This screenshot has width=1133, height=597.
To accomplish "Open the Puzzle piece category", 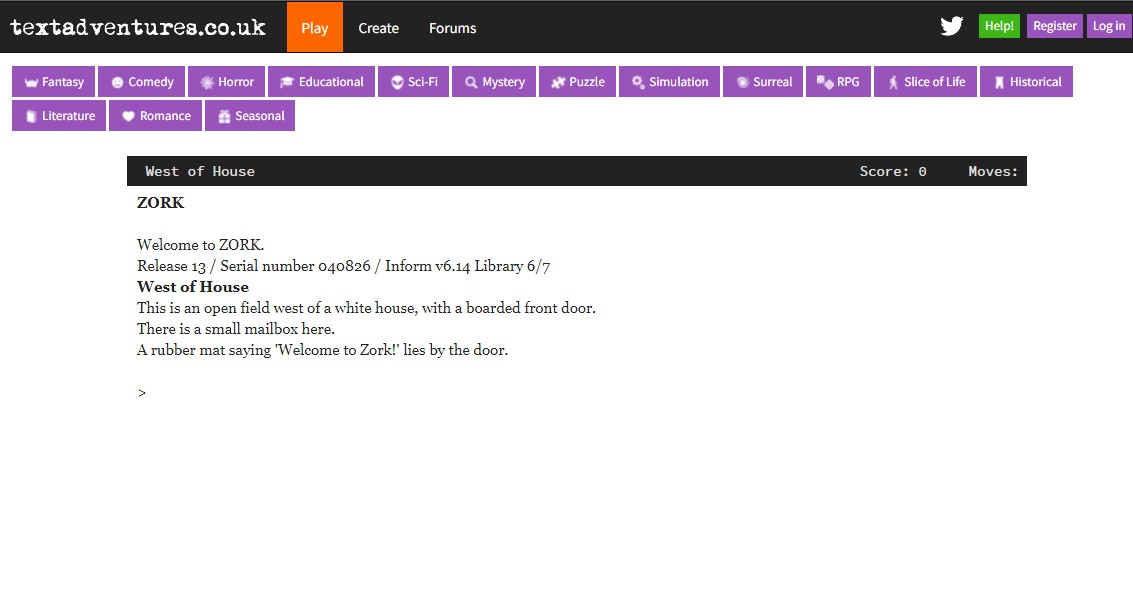I will (x=577, y=82).
